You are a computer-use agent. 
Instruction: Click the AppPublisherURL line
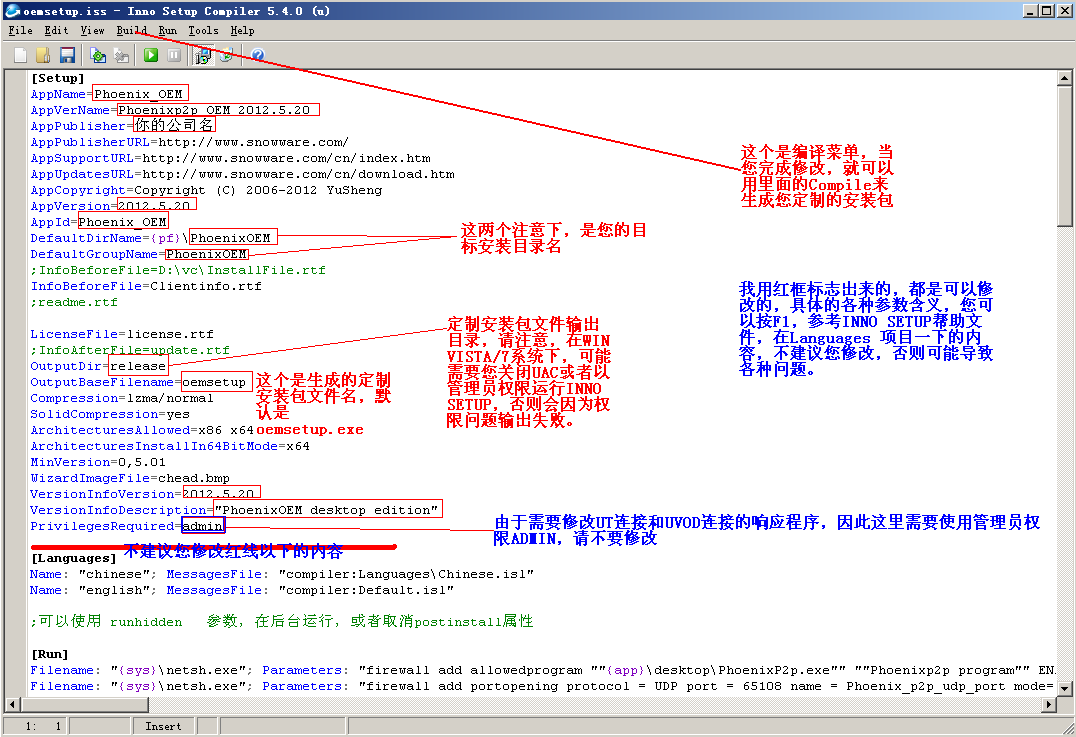pos(189,142)
